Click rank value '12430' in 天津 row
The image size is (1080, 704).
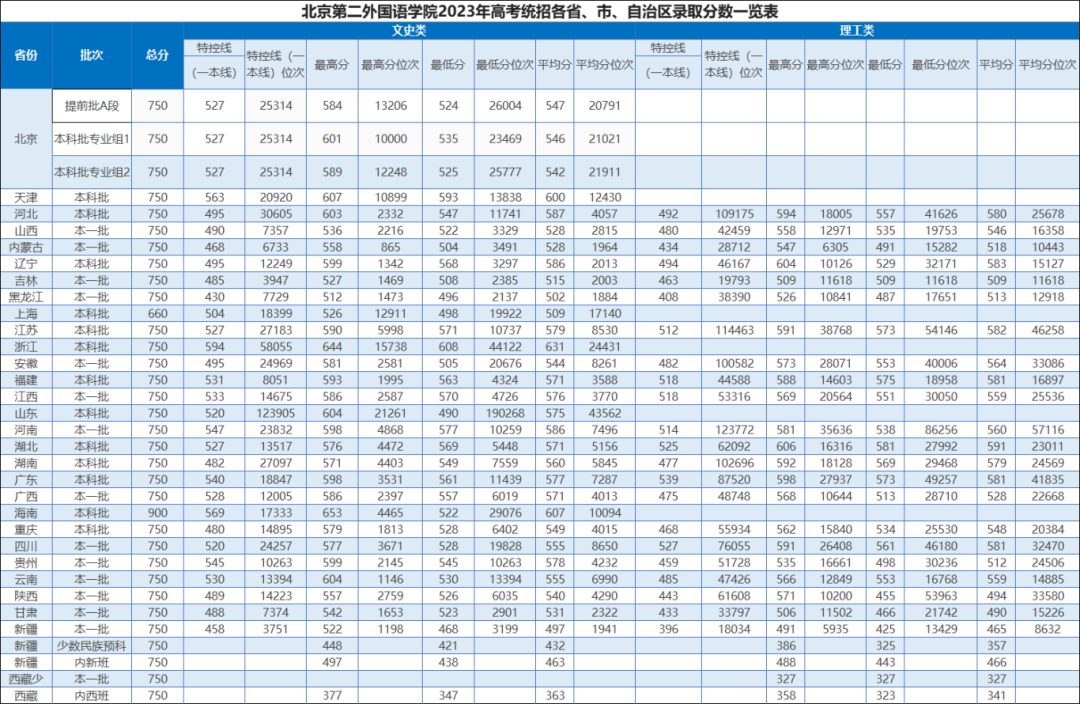(x=605, y=197)
